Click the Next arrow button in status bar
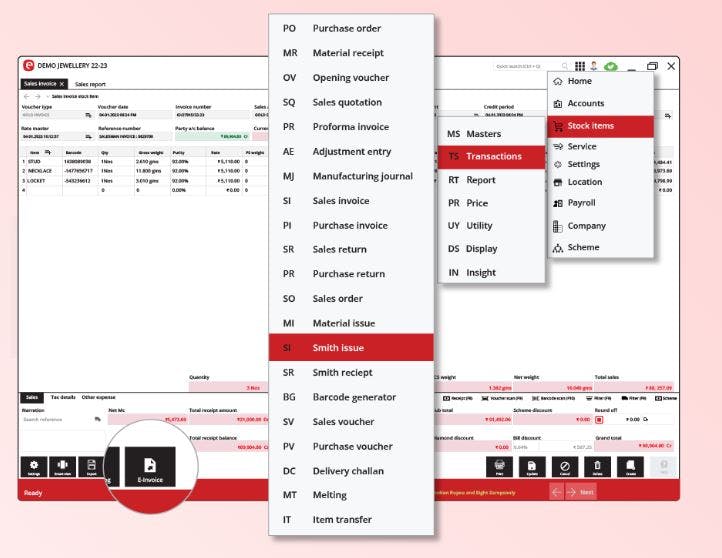Image resolution: width=722 pixels, height=558 pixels. tap(581, 492)
